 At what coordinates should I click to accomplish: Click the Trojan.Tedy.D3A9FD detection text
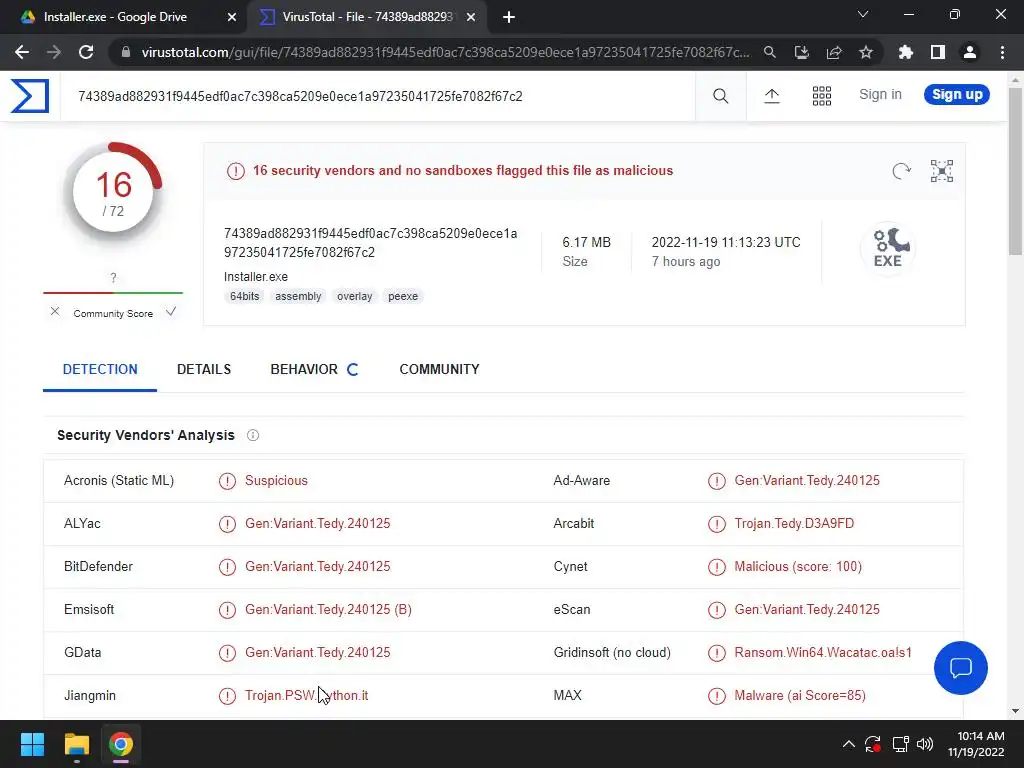tap(794, 524)
